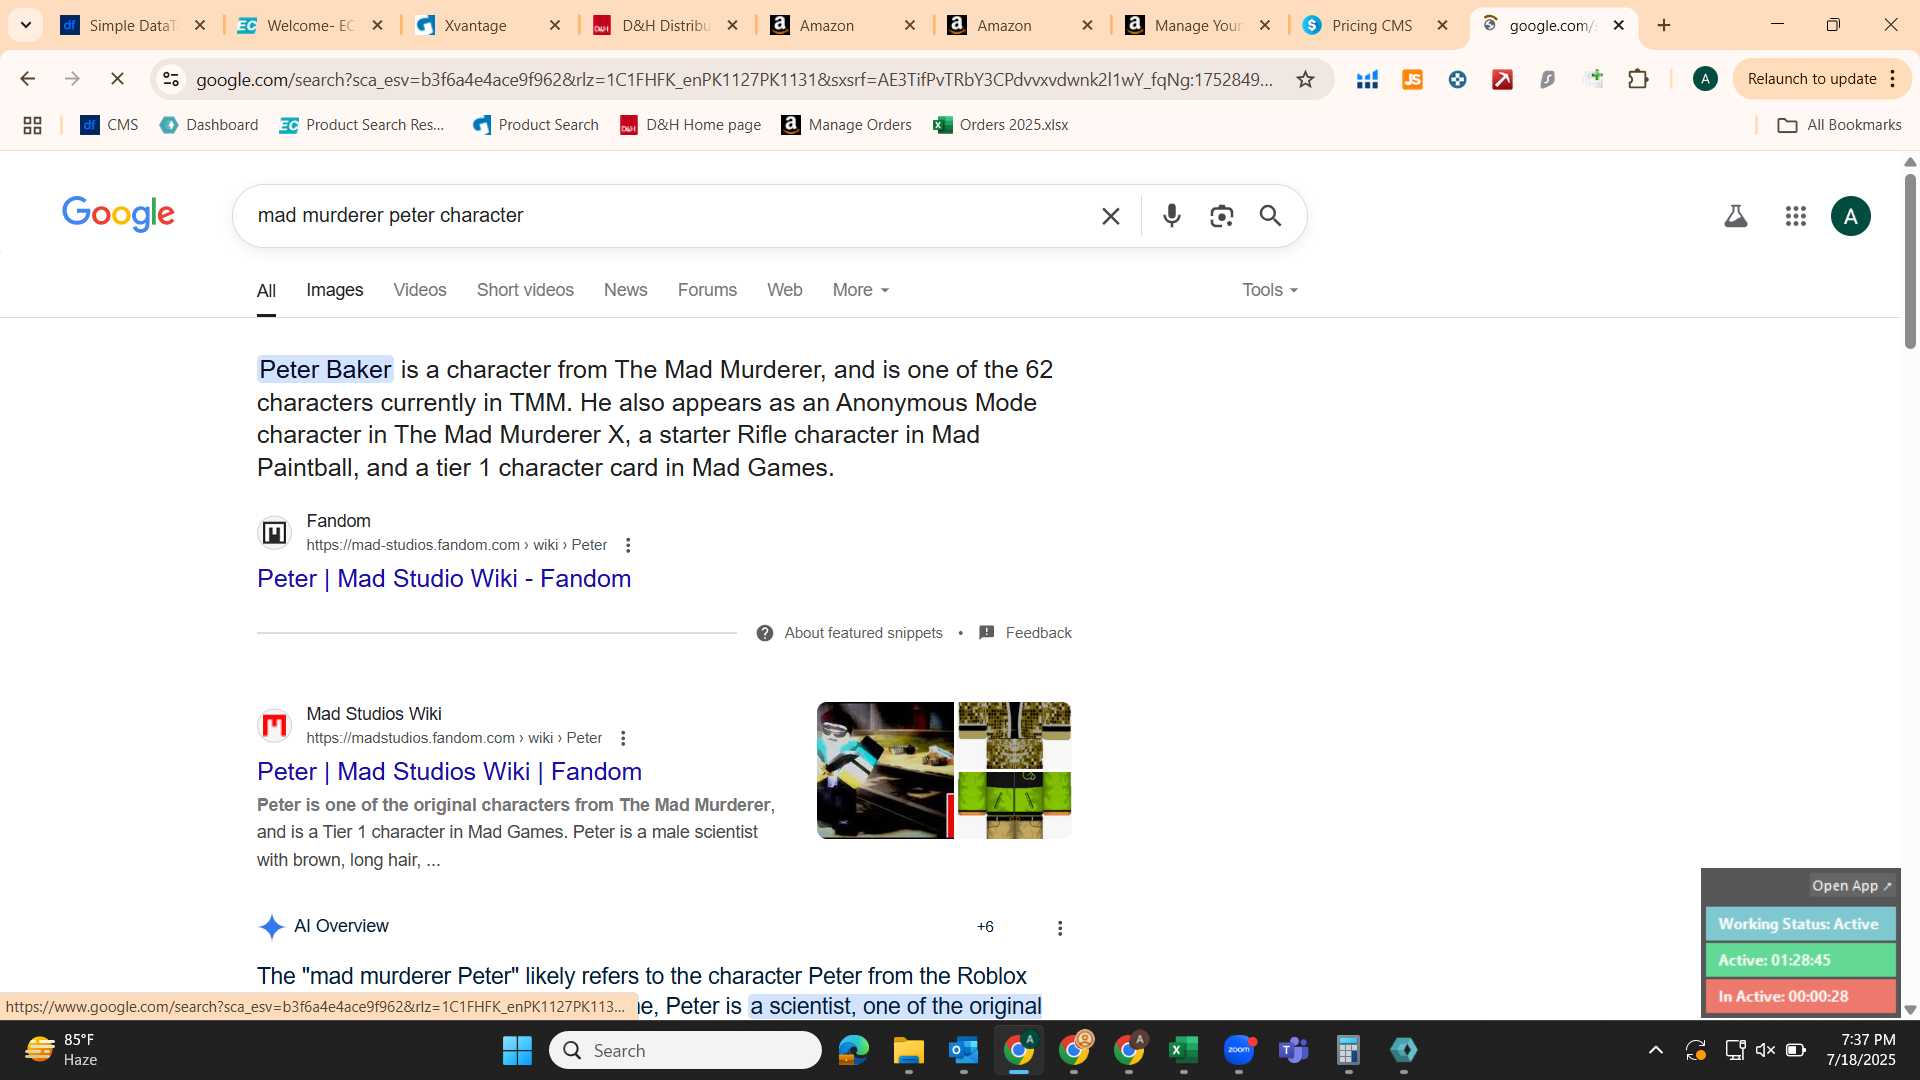
Task: Open Chrome profile A in toolbar
Action: click(x=1705, y=79)
